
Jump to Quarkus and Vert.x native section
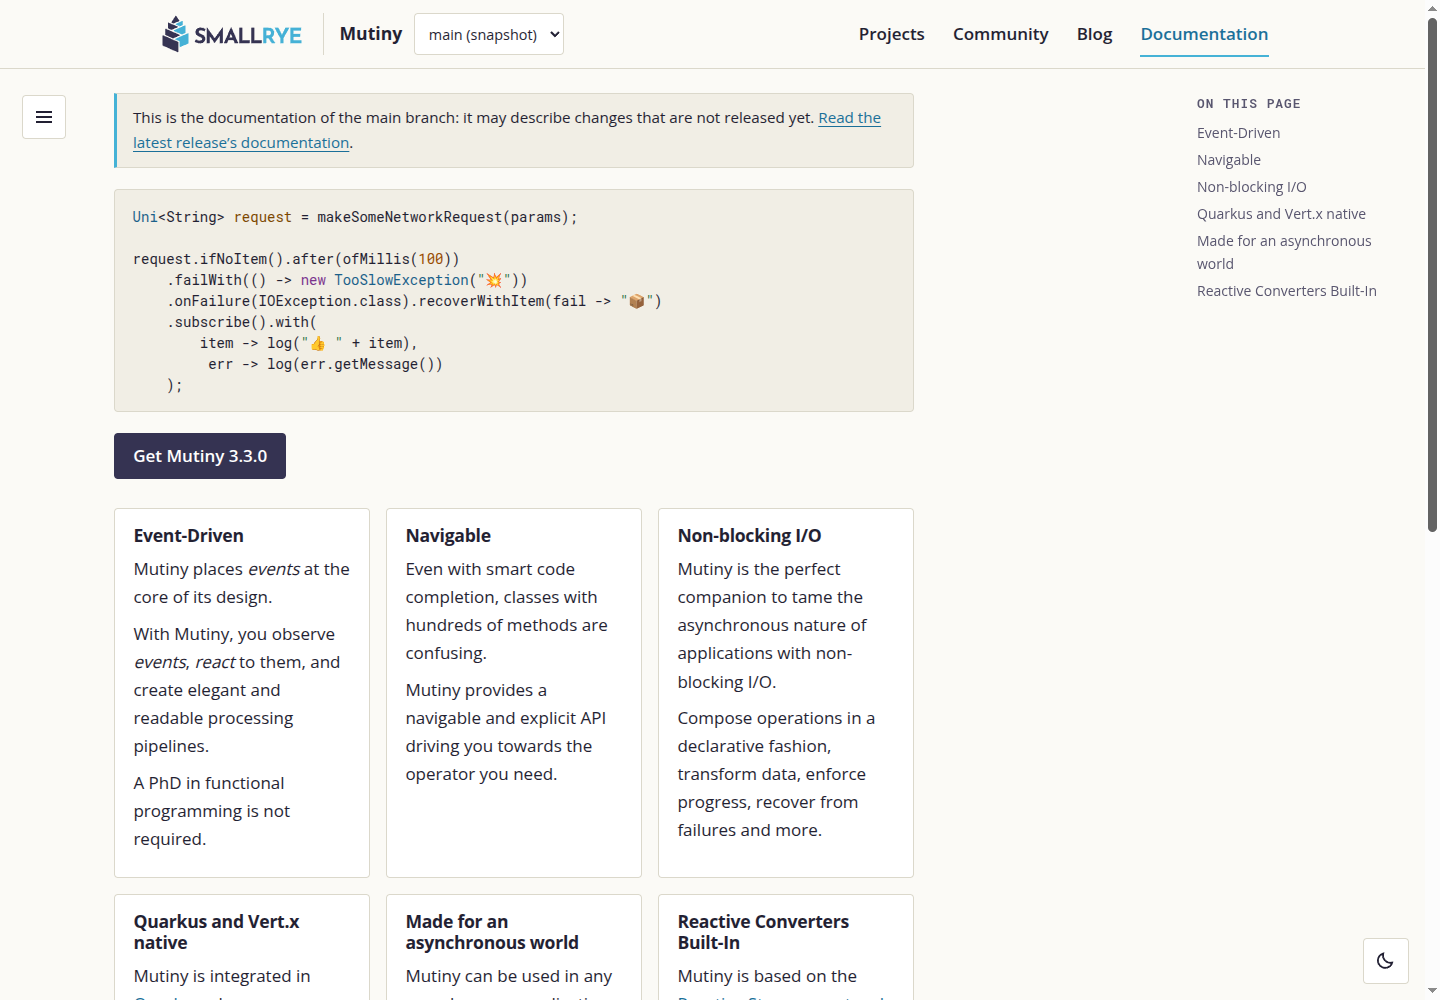coord(1281,214)
